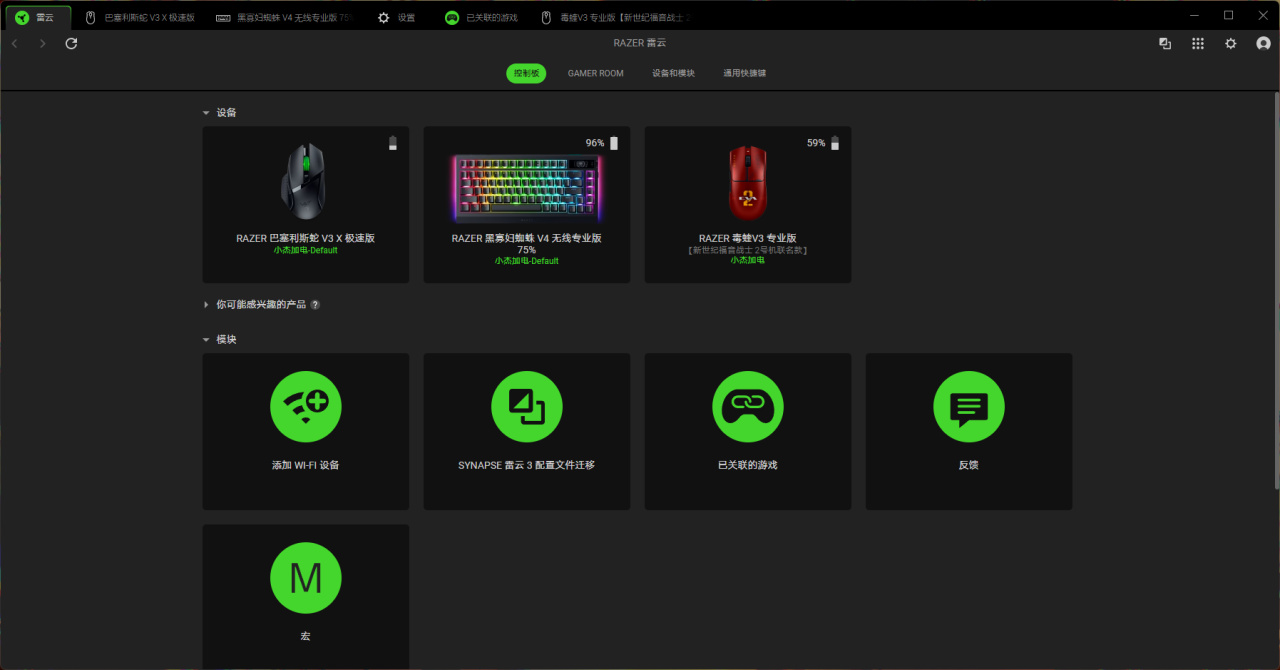Open the user account avatar icon
Viewport: 1280px width, 670px height.
pos(1263,44)
